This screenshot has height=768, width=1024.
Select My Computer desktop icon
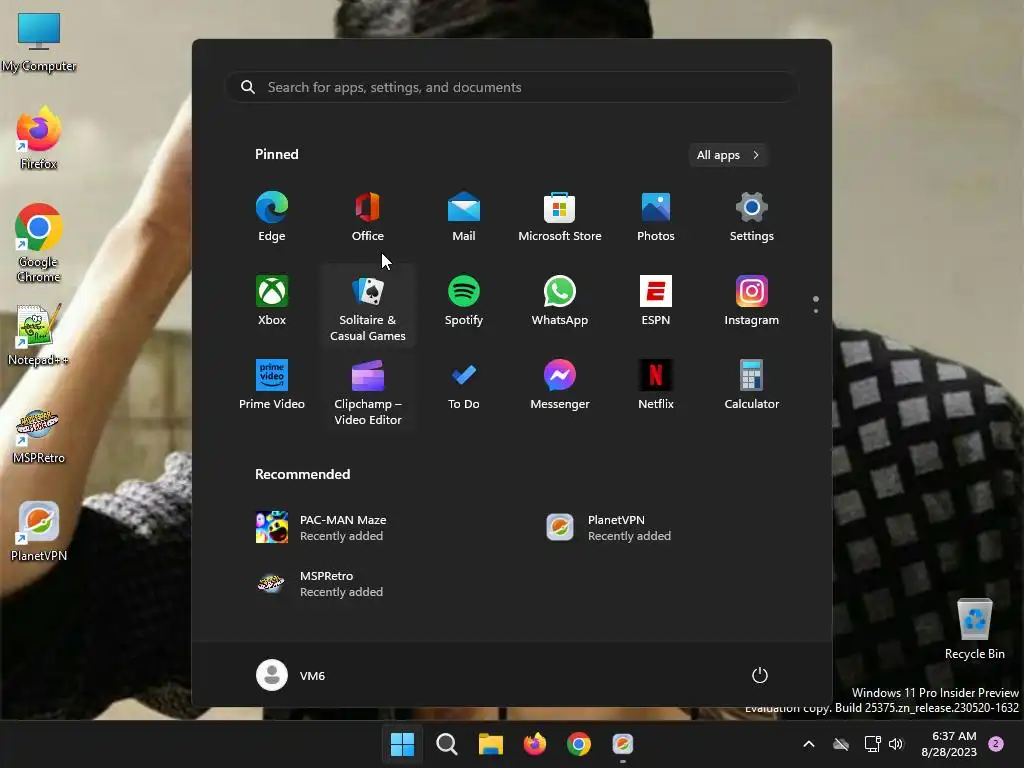(39, 42)
